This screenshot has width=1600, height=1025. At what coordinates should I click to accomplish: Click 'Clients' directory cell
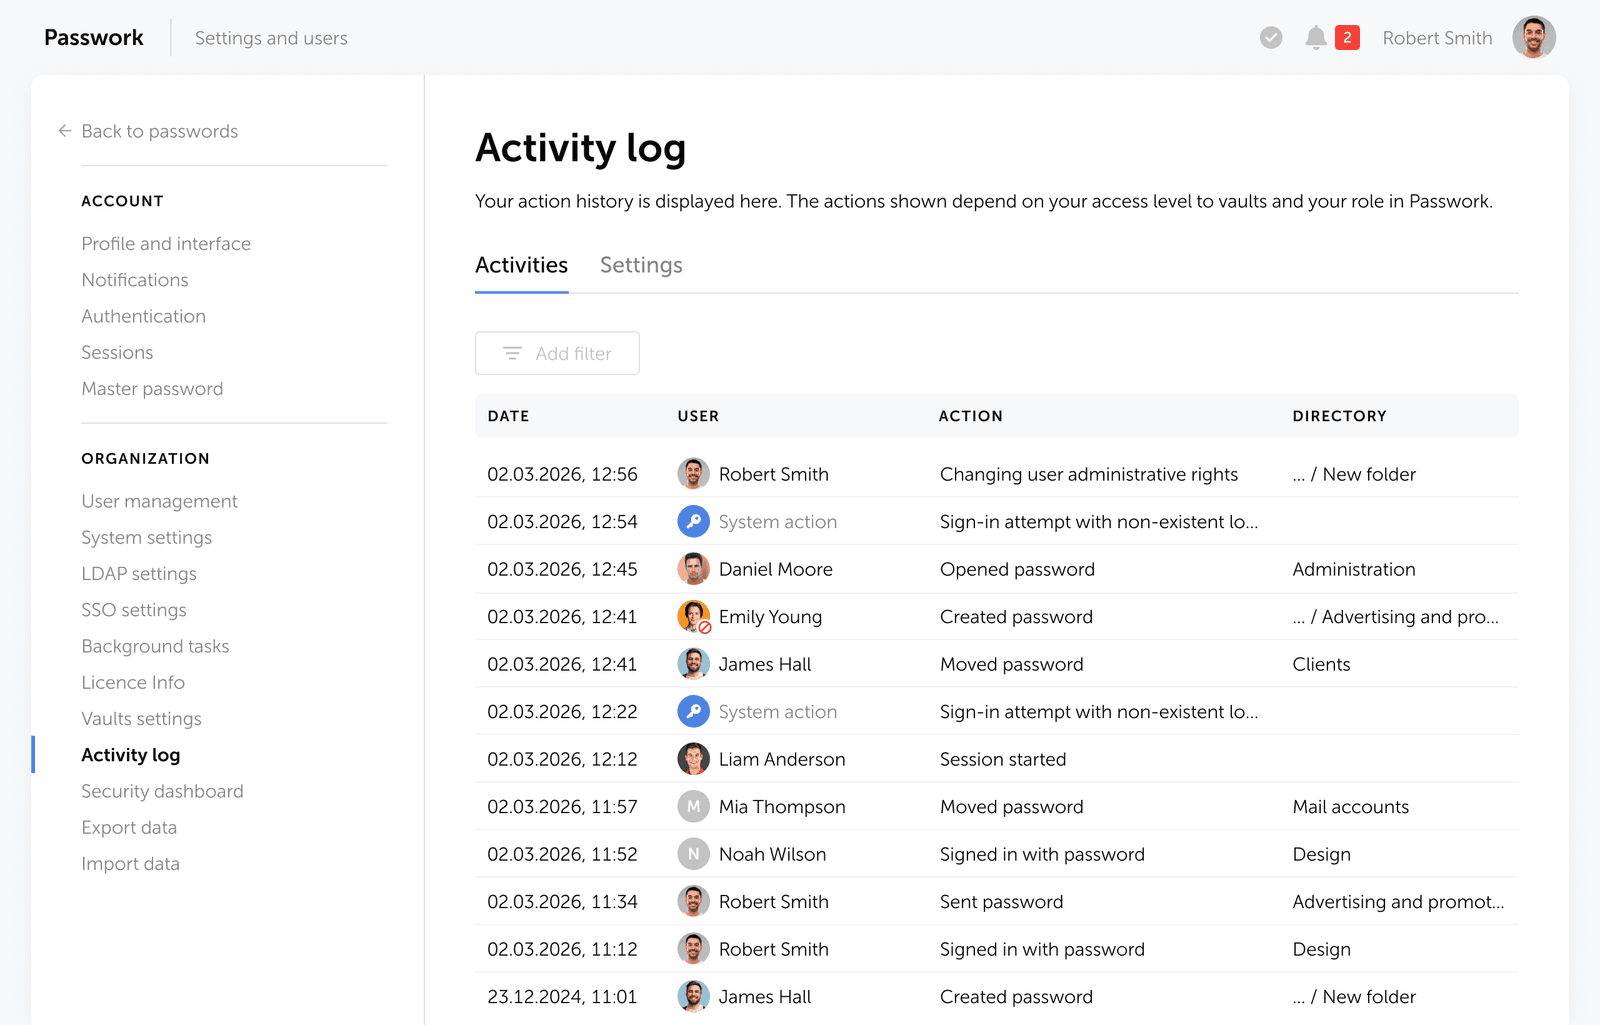tap(1321, 664)
